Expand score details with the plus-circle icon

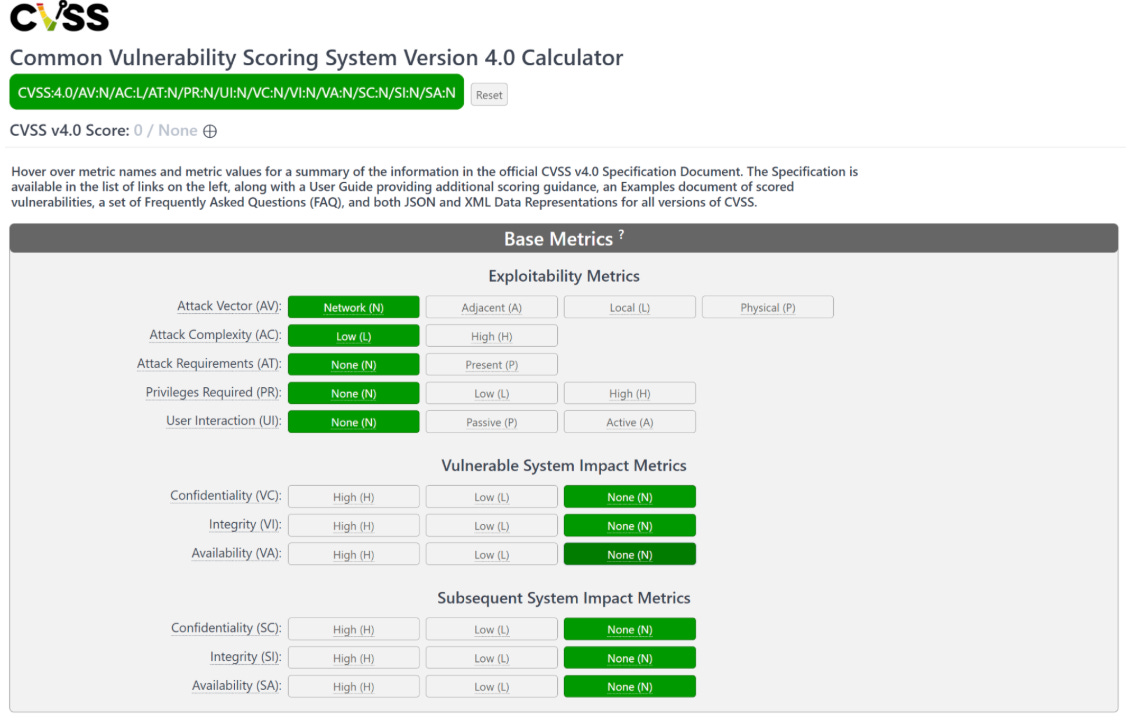tap(210, 131)
